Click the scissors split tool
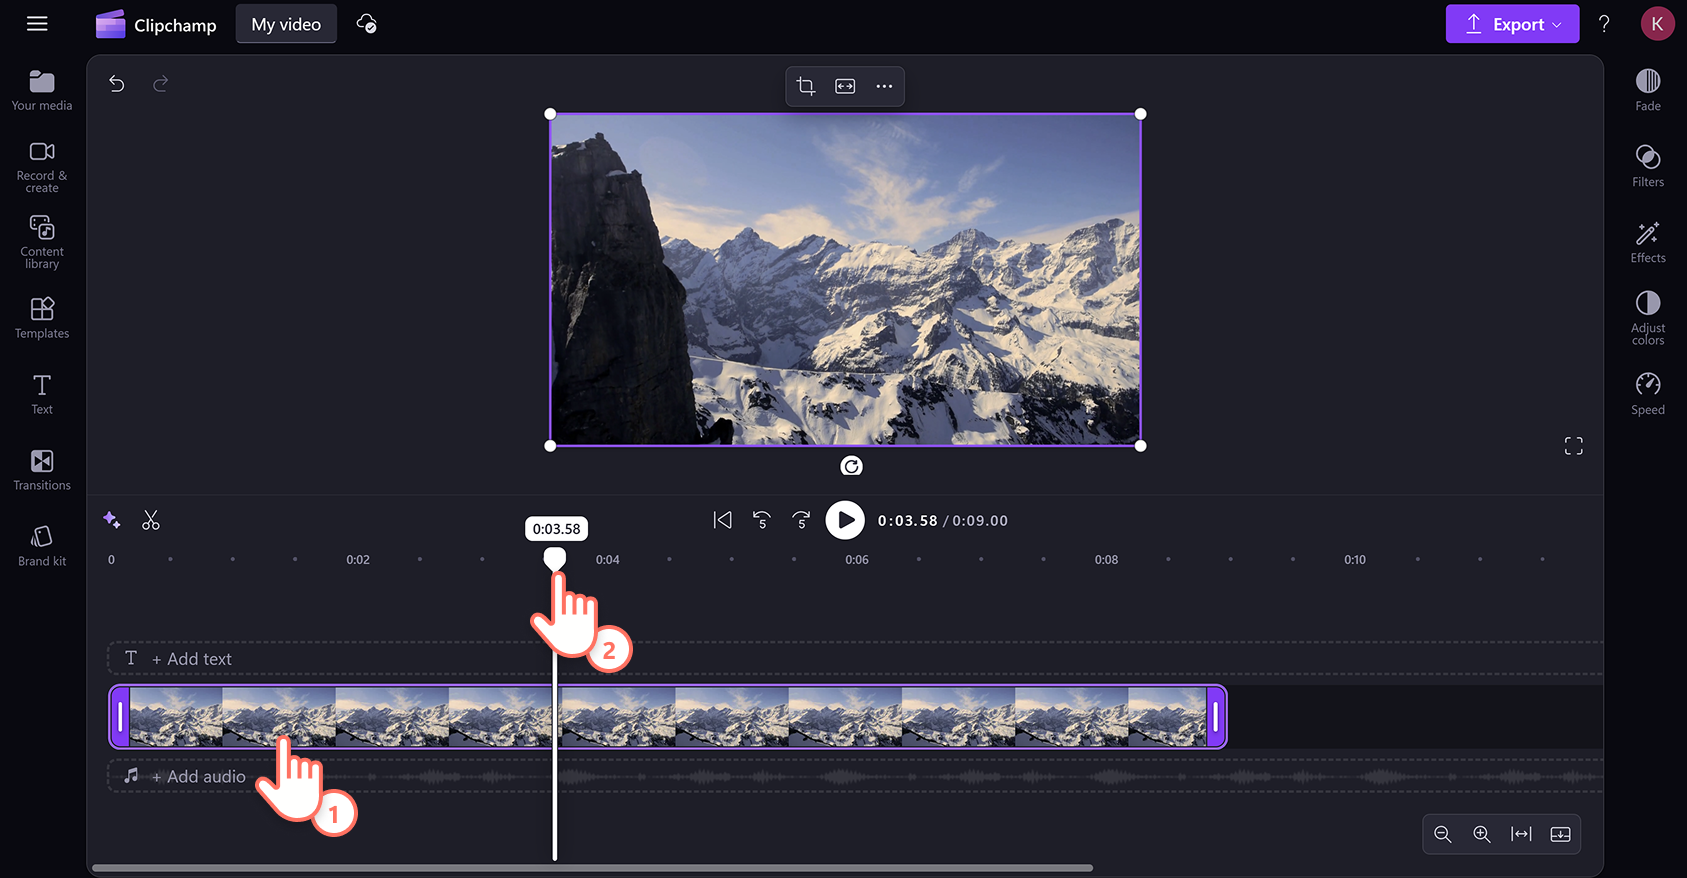Image resolution: width=1687 pixels, height=878 pixels. coord(151,520)
